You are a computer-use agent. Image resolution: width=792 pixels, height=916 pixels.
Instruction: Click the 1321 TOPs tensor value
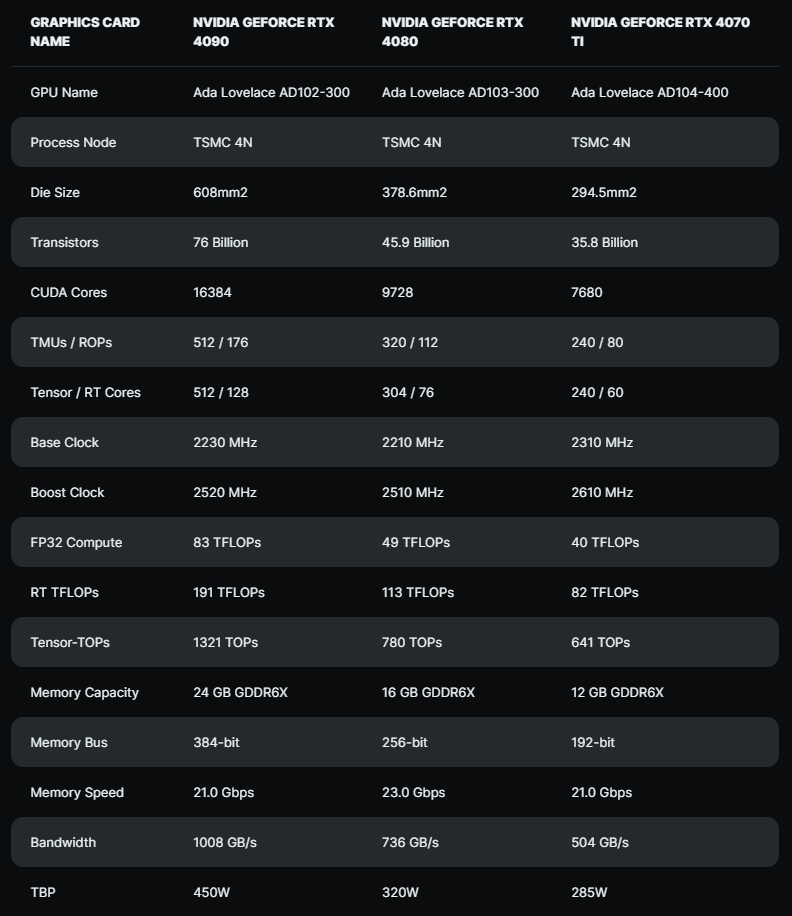pyautogui.click(x=225, y=642)
